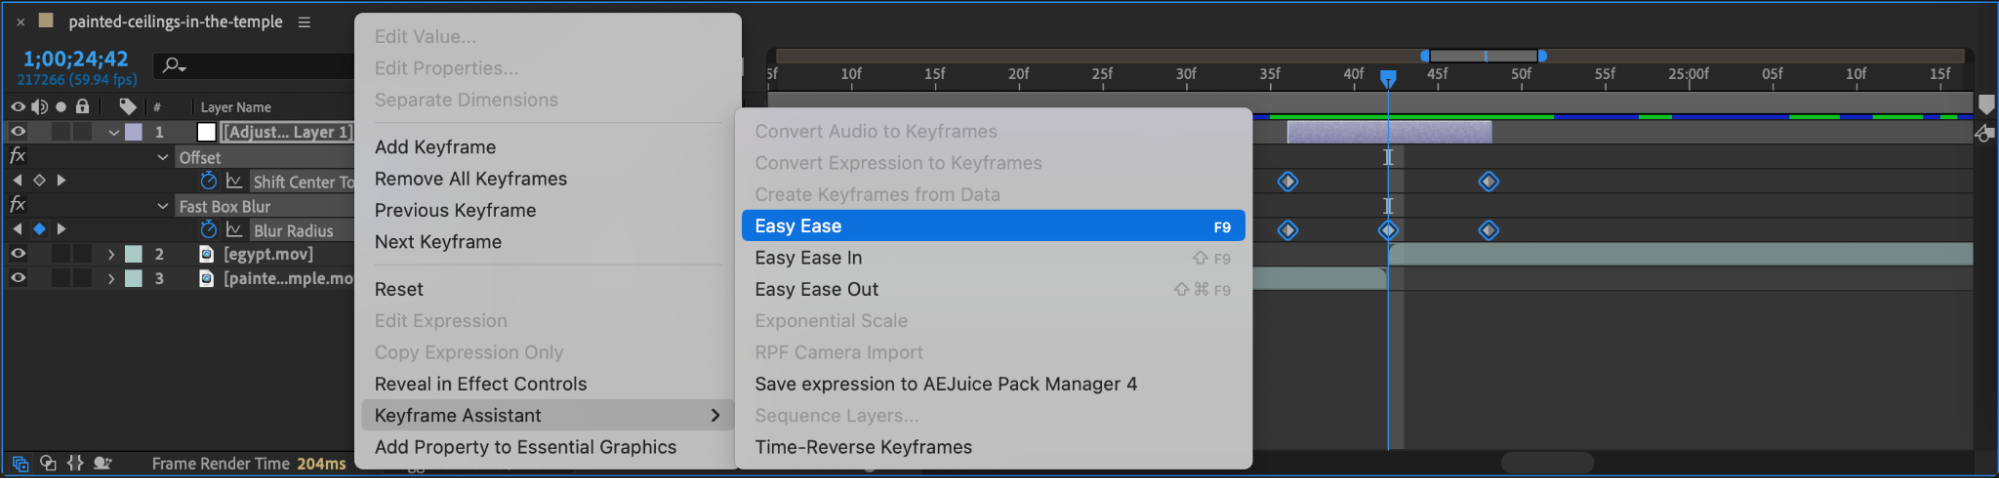
Task: Click the label color swatch of layer 3
Action: (133, 278)
